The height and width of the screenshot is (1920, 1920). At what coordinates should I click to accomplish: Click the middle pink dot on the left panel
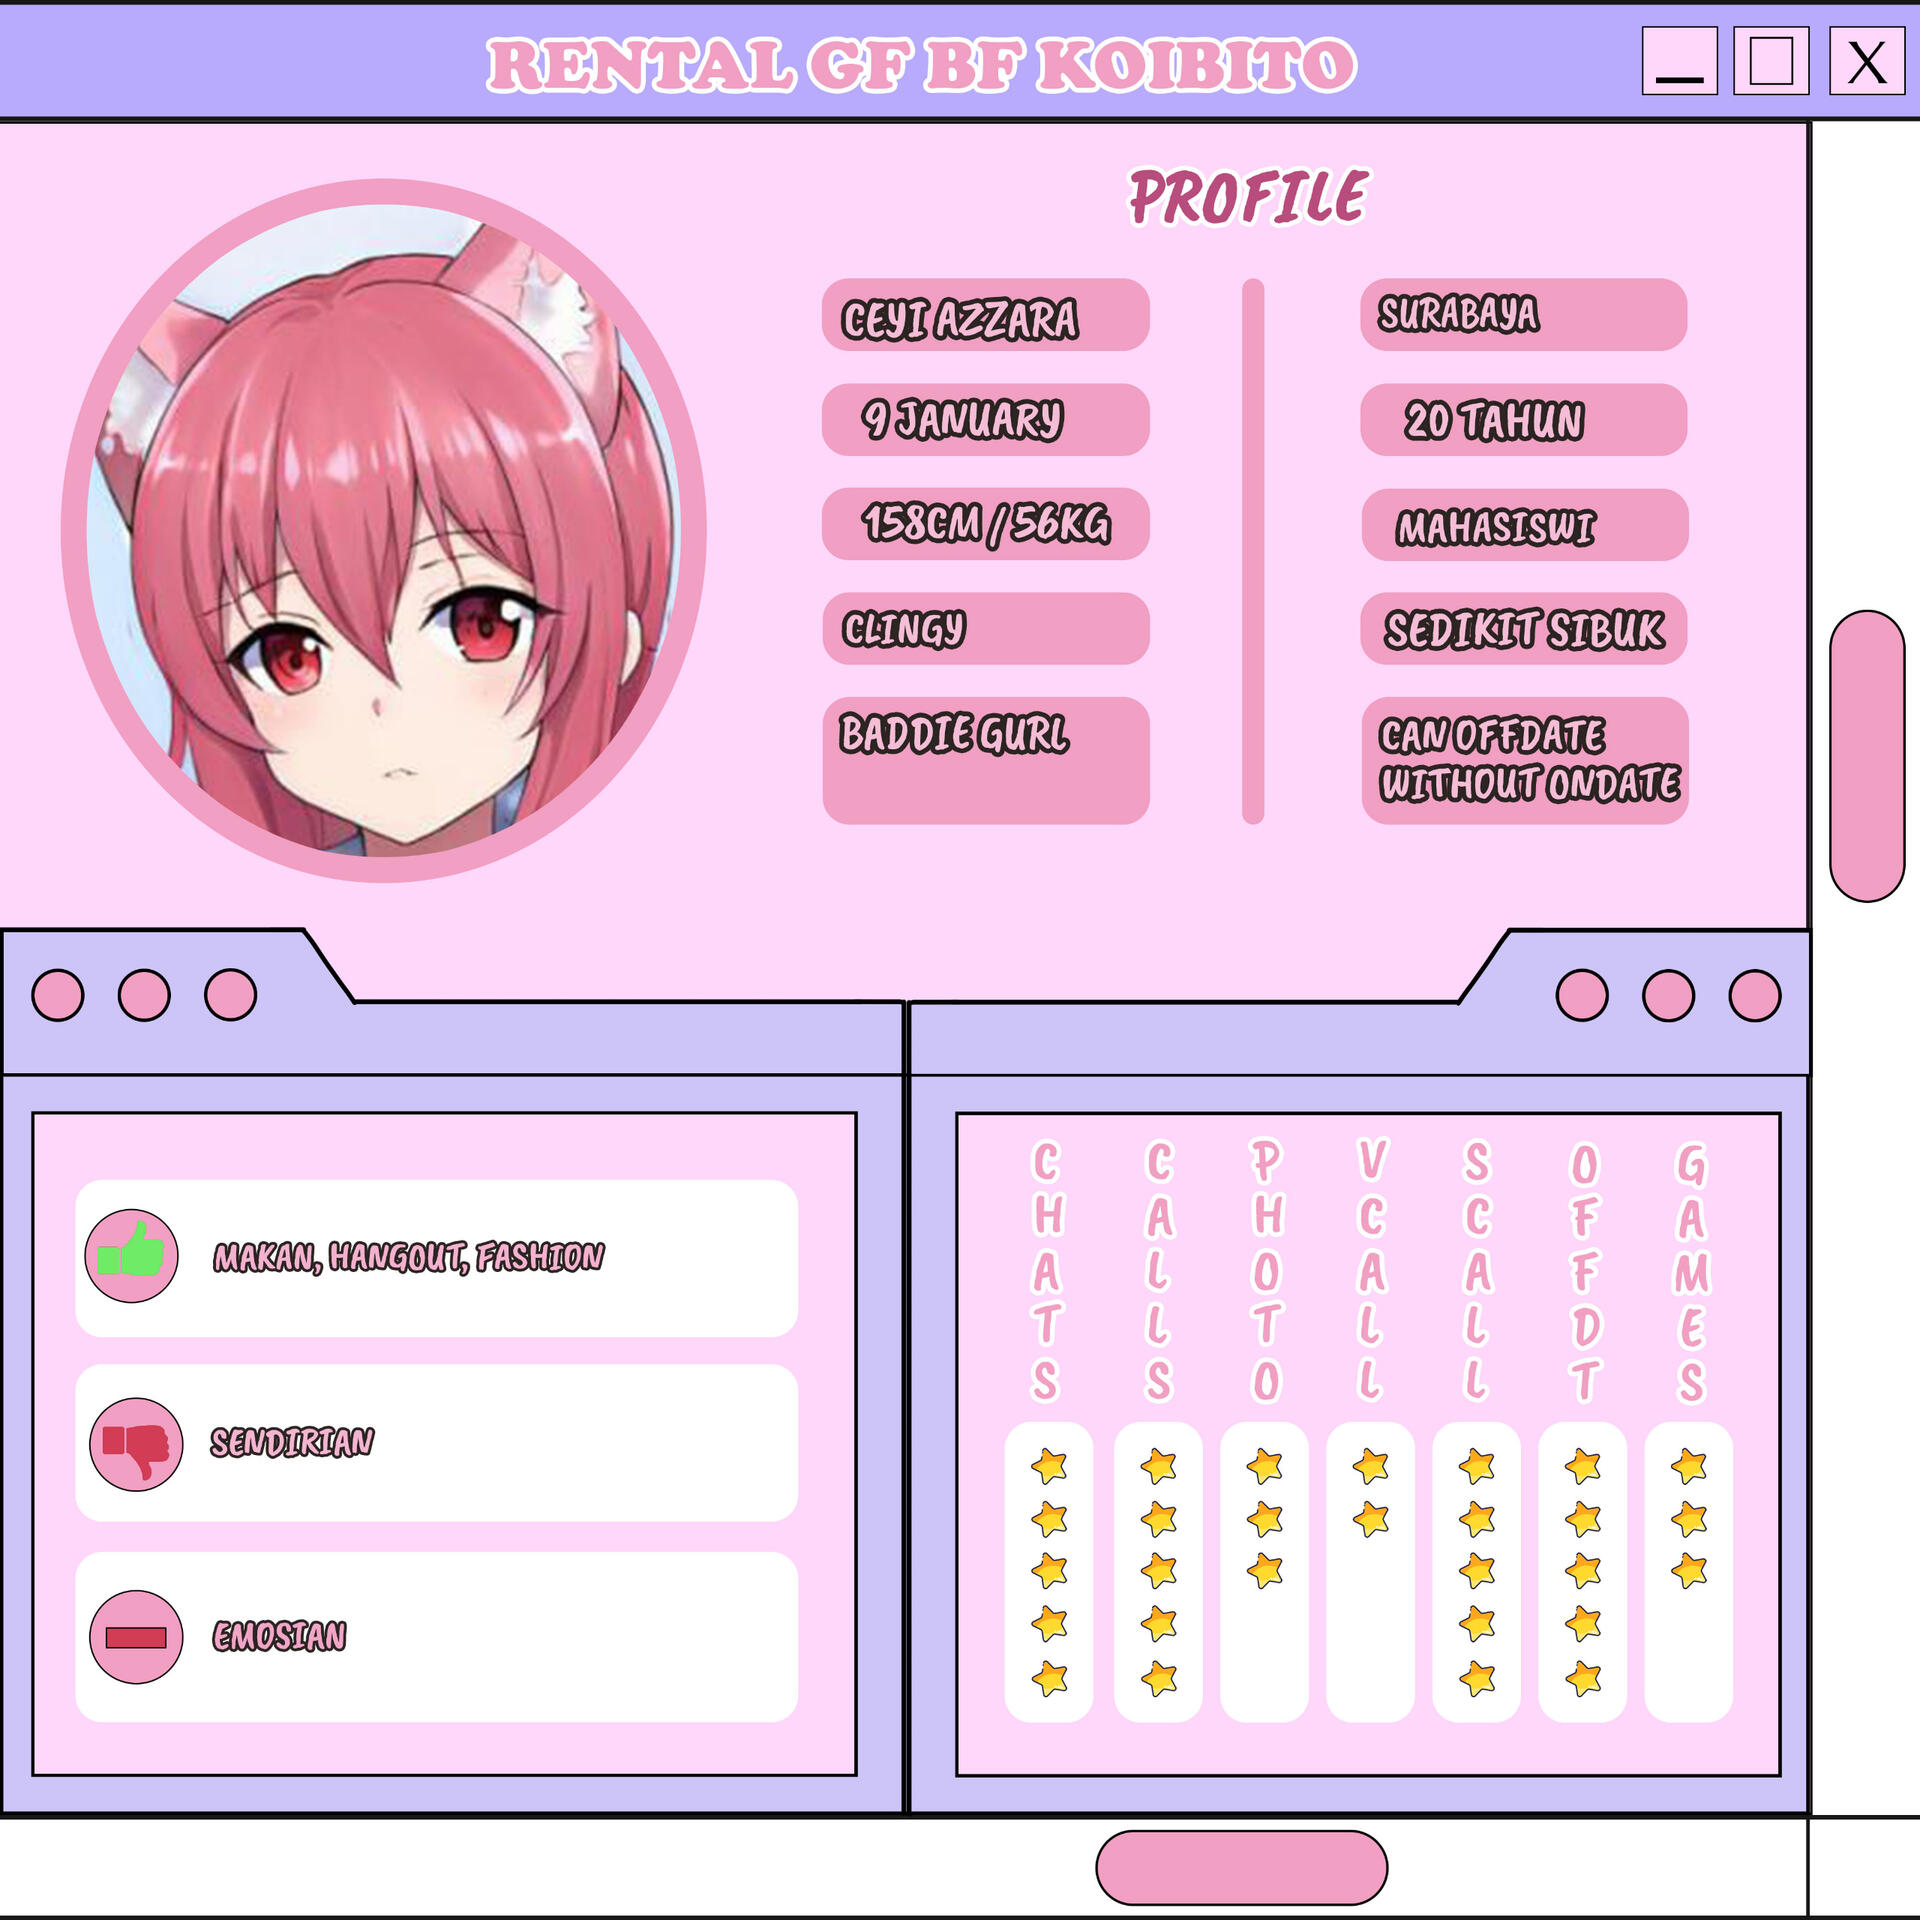point(144,995)
